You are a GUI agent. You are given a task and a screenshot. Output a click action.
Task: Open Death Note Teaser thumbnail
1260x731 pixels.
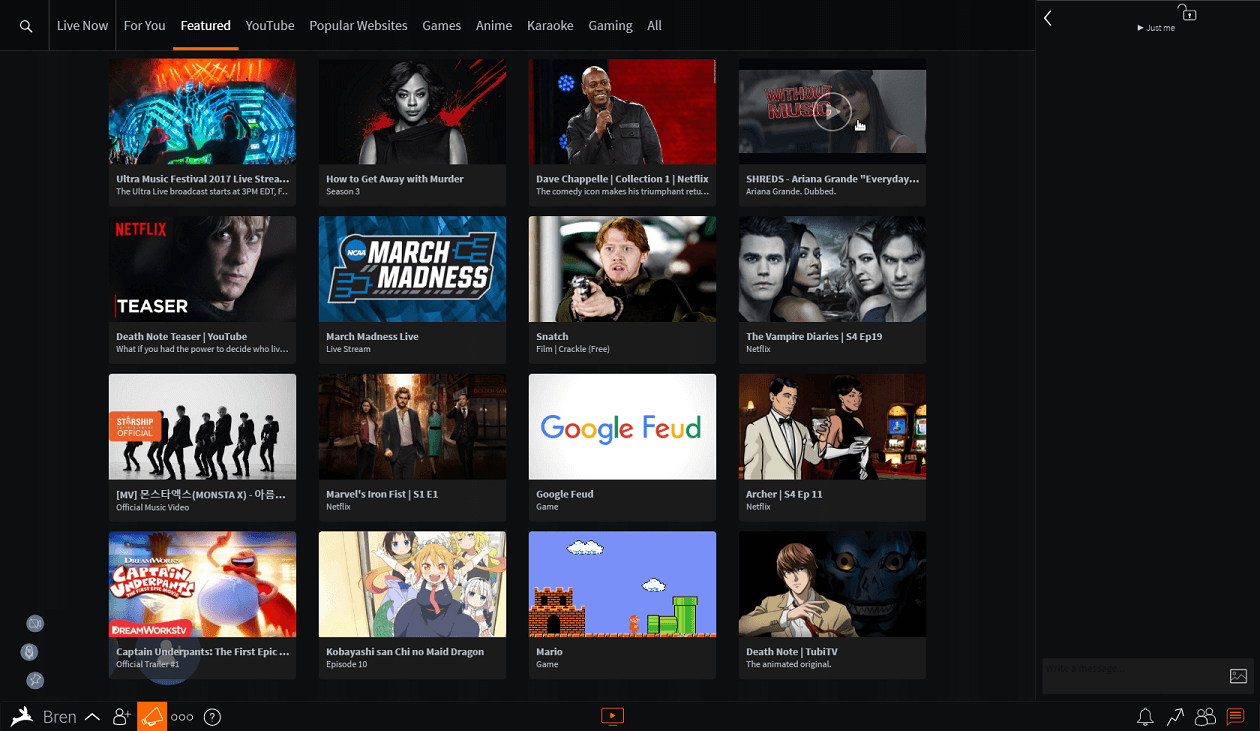pyautogui.click(x=202, y=269)
